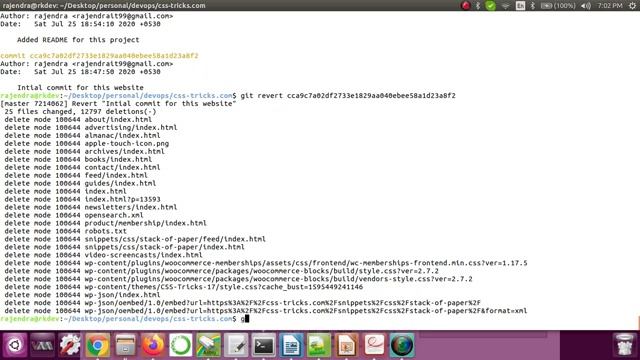
Task: Click the commit hash cca9c7a02df line in yellow
Action: (99, 56)
